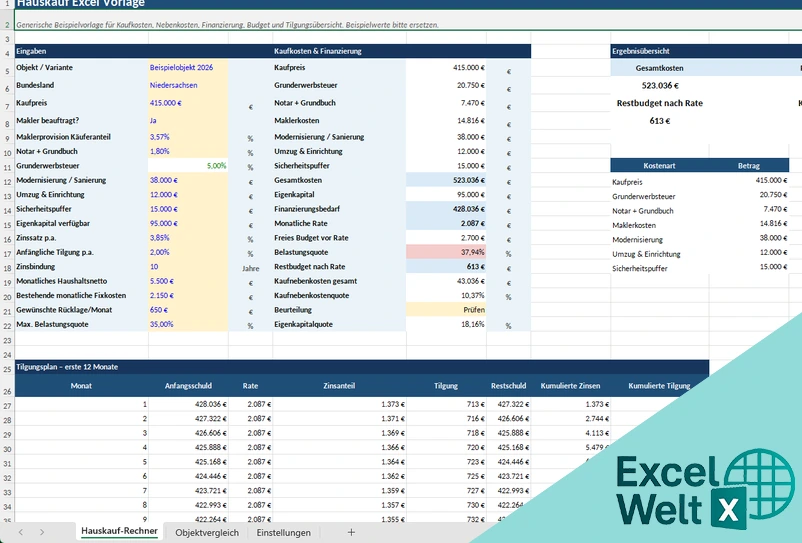Select the Monatliche Rate cell 2.087 €
The height and width of the screenshot is (543, 802).
click(446, 223)
